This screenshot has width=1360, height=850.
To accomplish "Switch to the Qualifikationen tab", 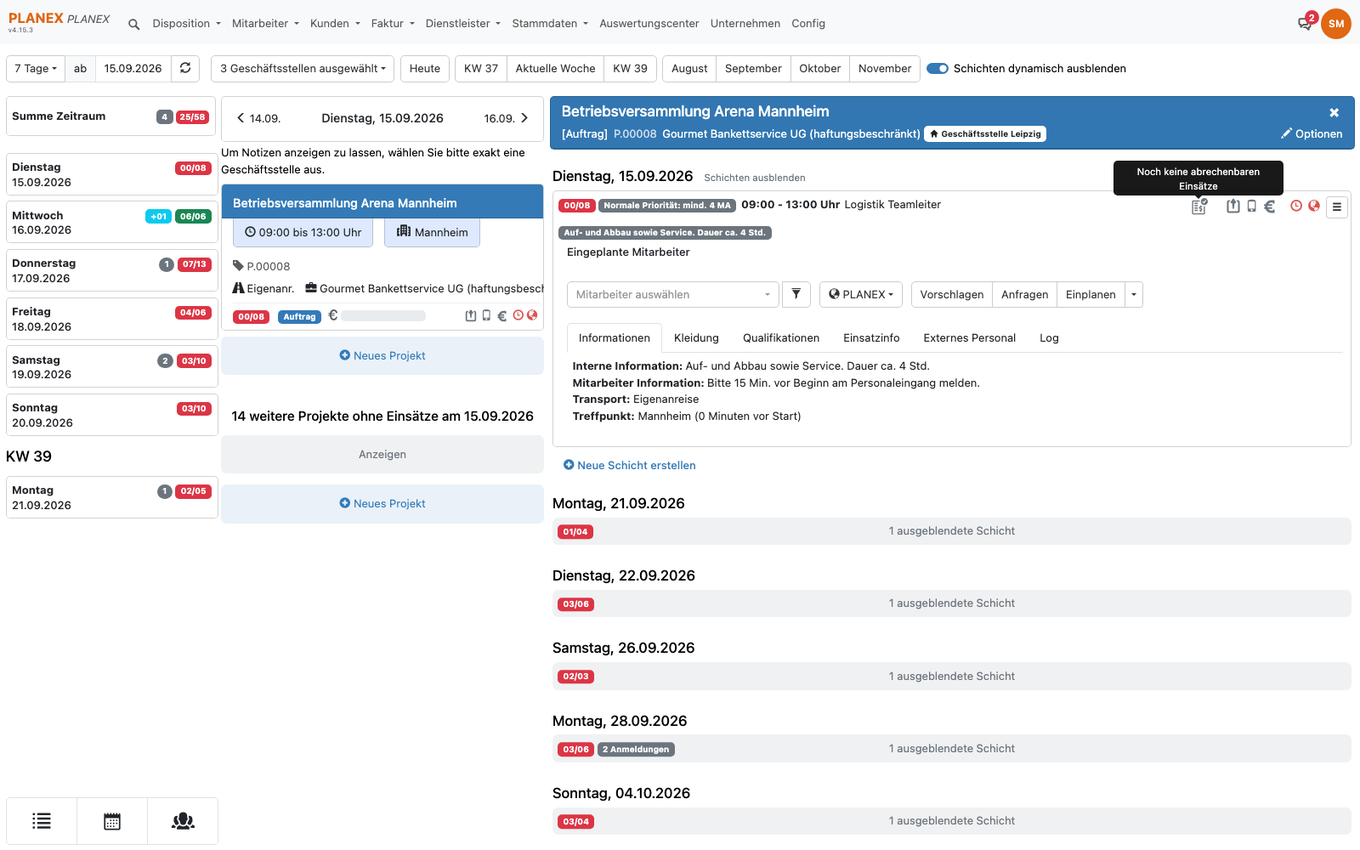I will (x=781, y=338).
